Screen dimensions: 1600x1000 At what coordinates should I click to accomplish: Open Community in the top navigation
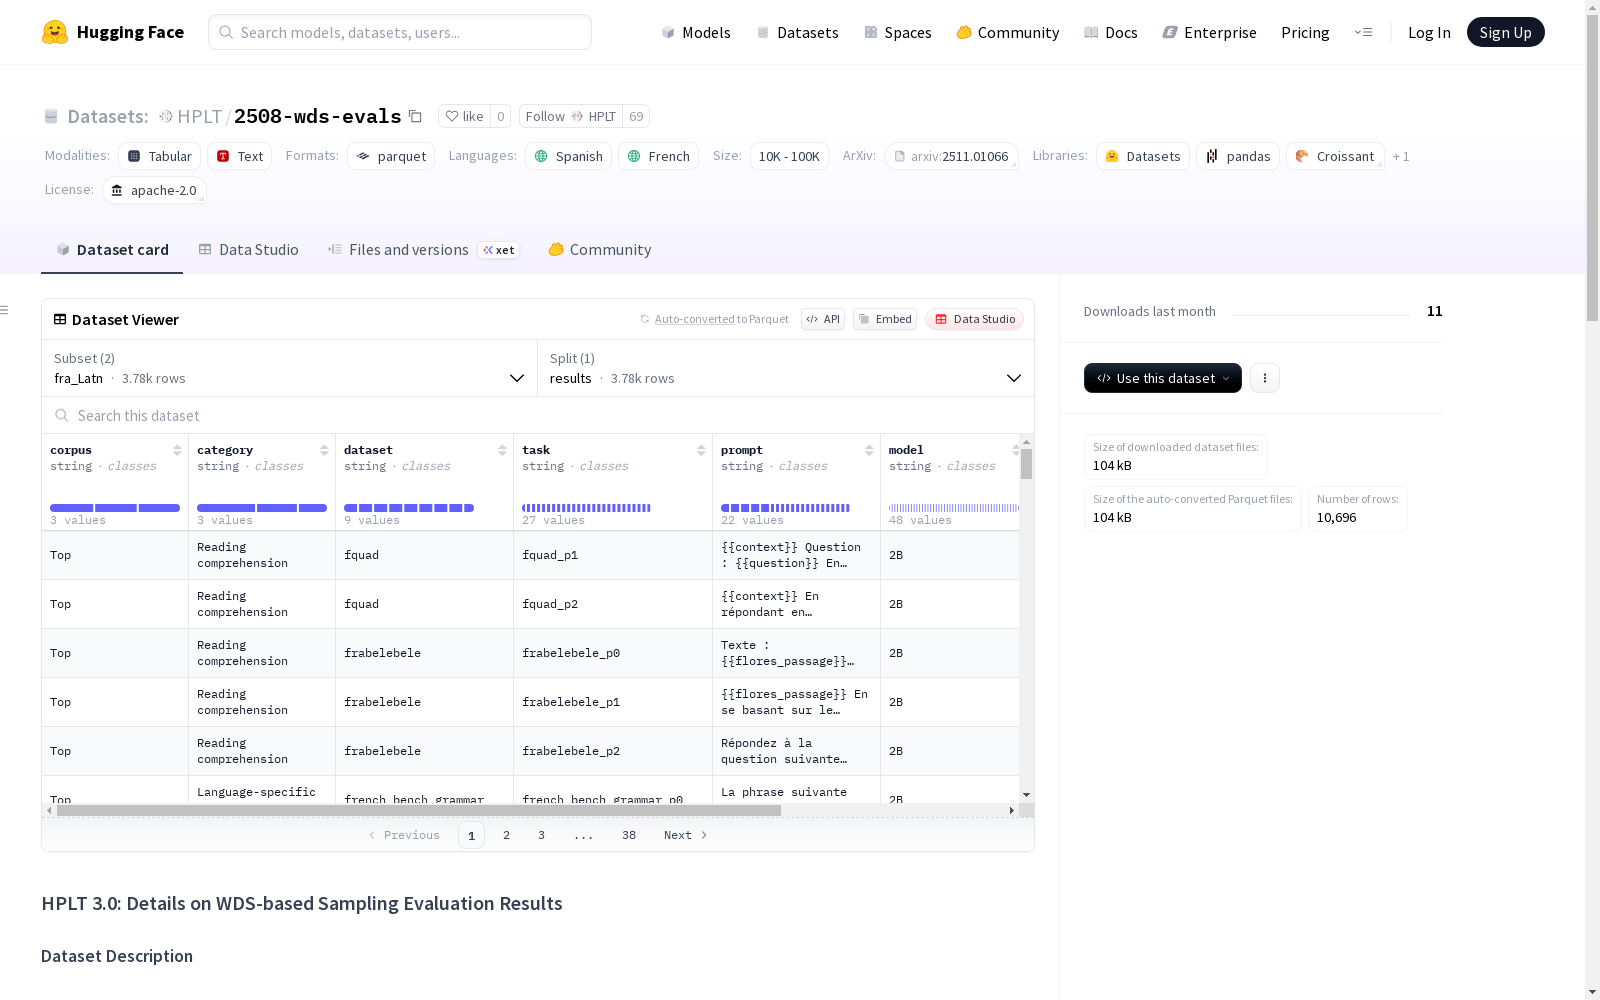pos(1008,32)
